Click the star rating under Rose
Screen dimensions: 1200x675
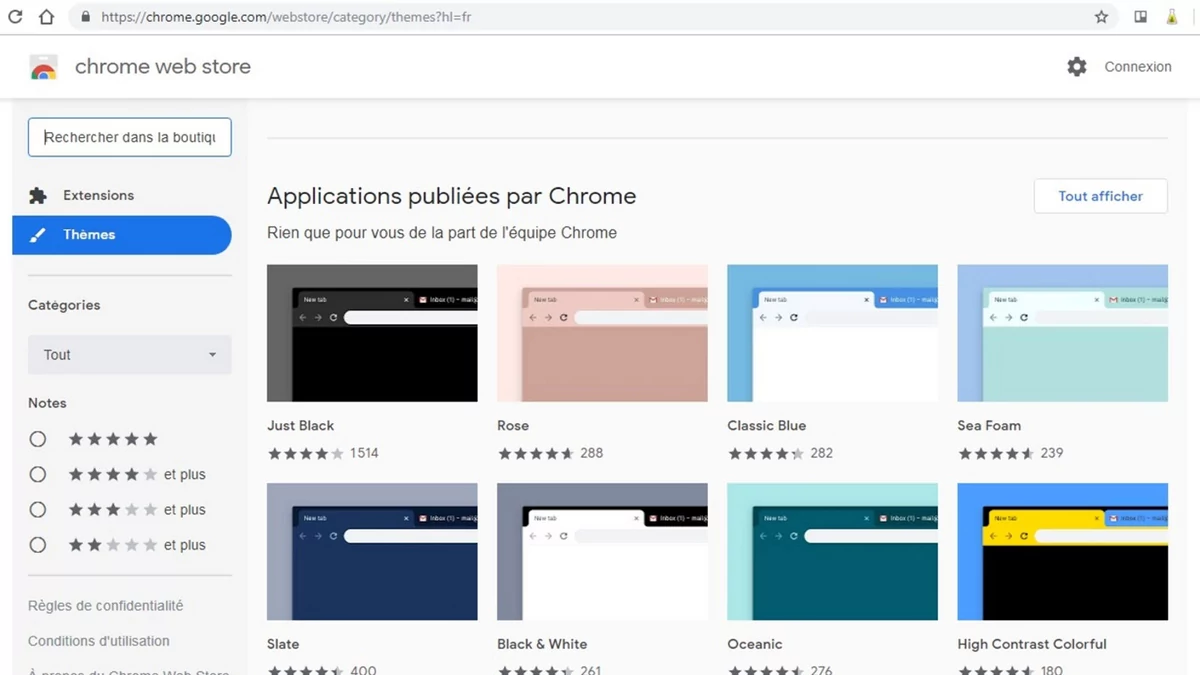pyautogui.click(x=535, y=453)
